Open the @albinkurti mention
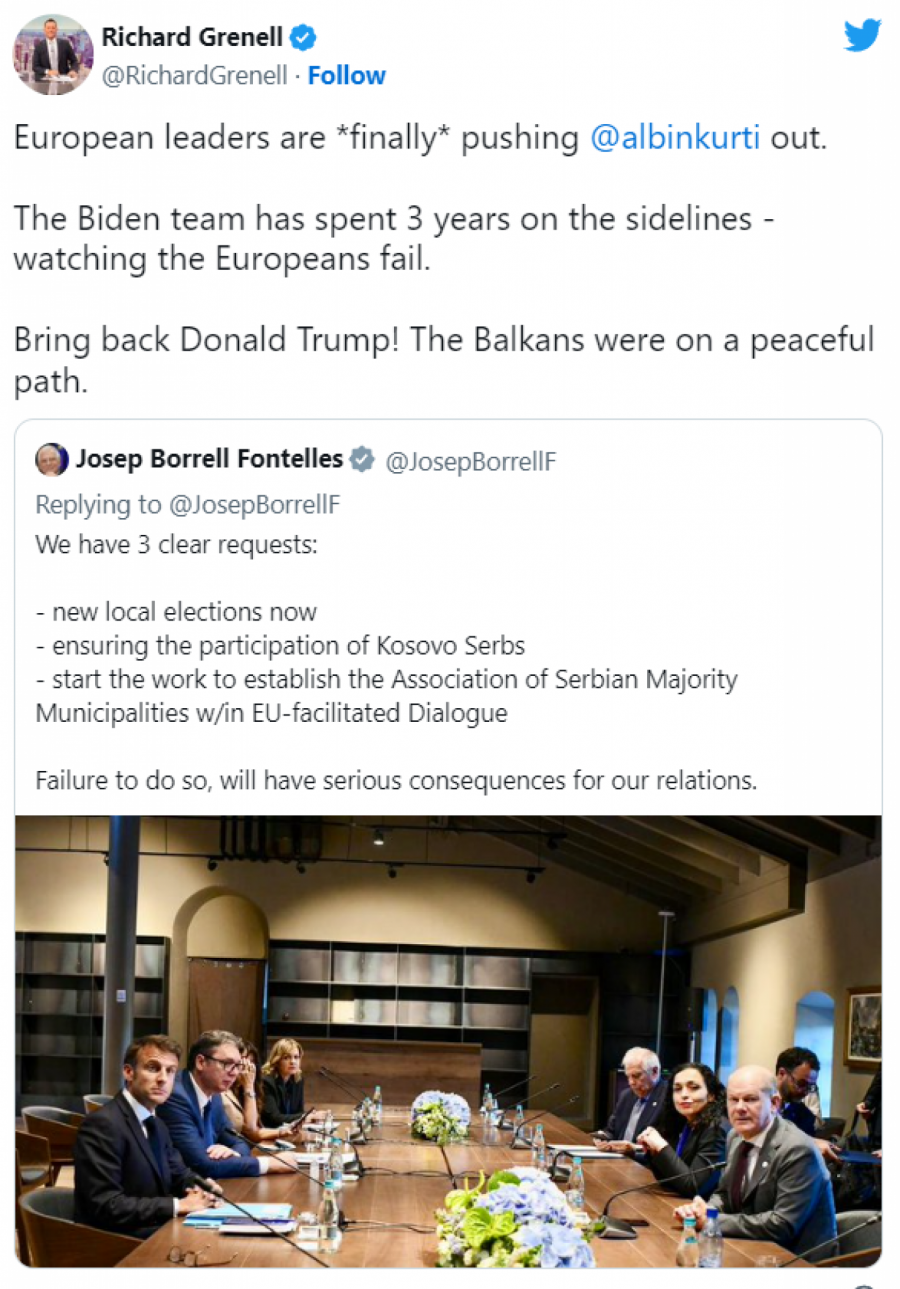This screenshot has width=900, height=1289. 675,138
